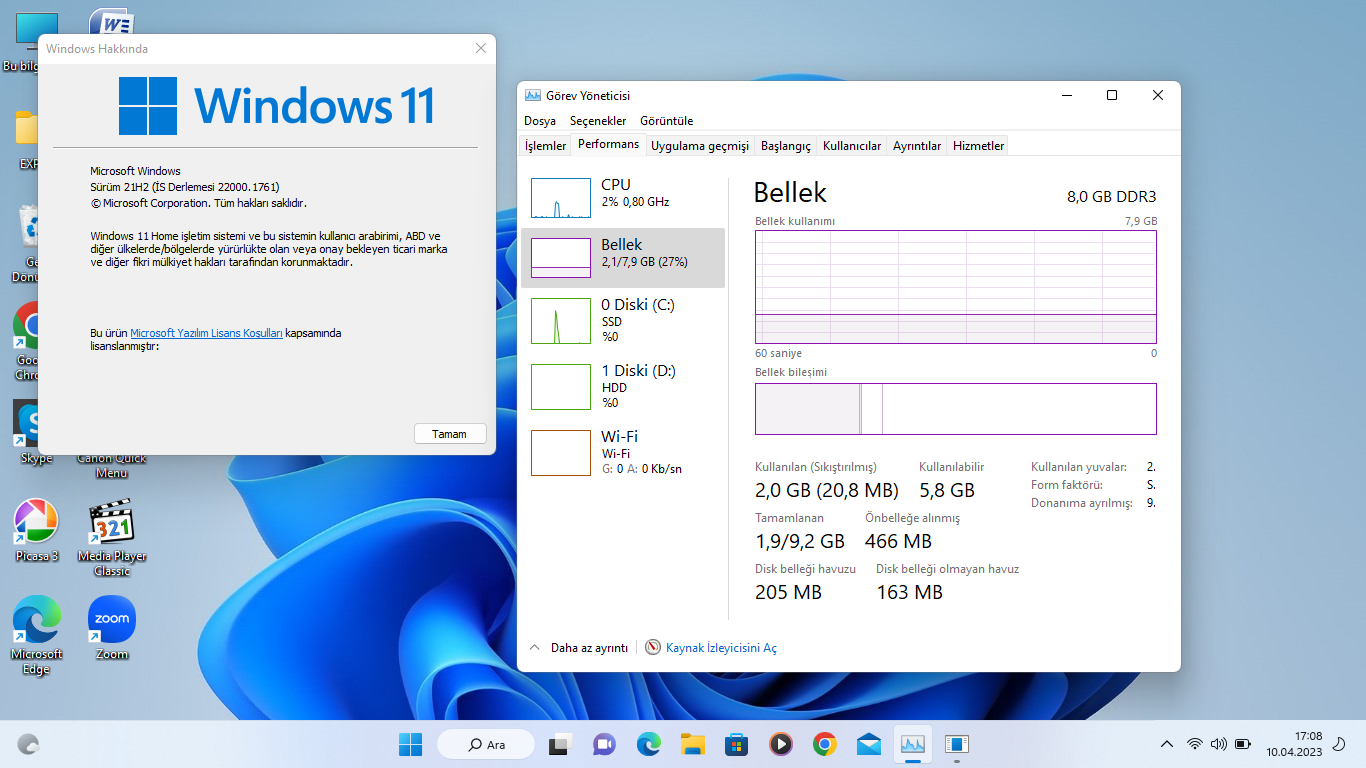Open the Dosya menu in Task Manager
This screenshot has width=1366, height=768.
tap(540, 121)
